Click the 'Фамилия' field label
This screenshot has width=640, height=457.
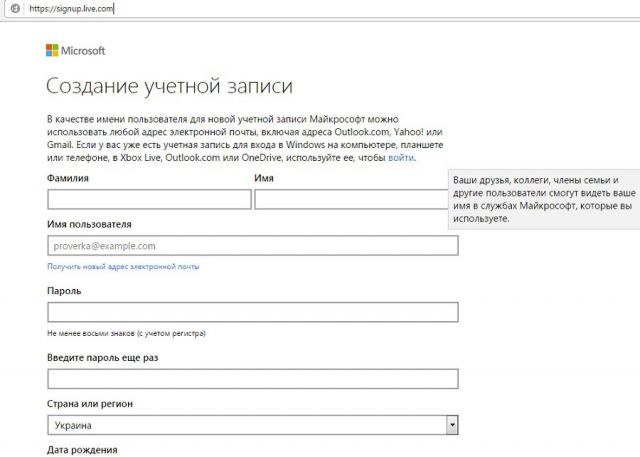[x=68, y=178]
